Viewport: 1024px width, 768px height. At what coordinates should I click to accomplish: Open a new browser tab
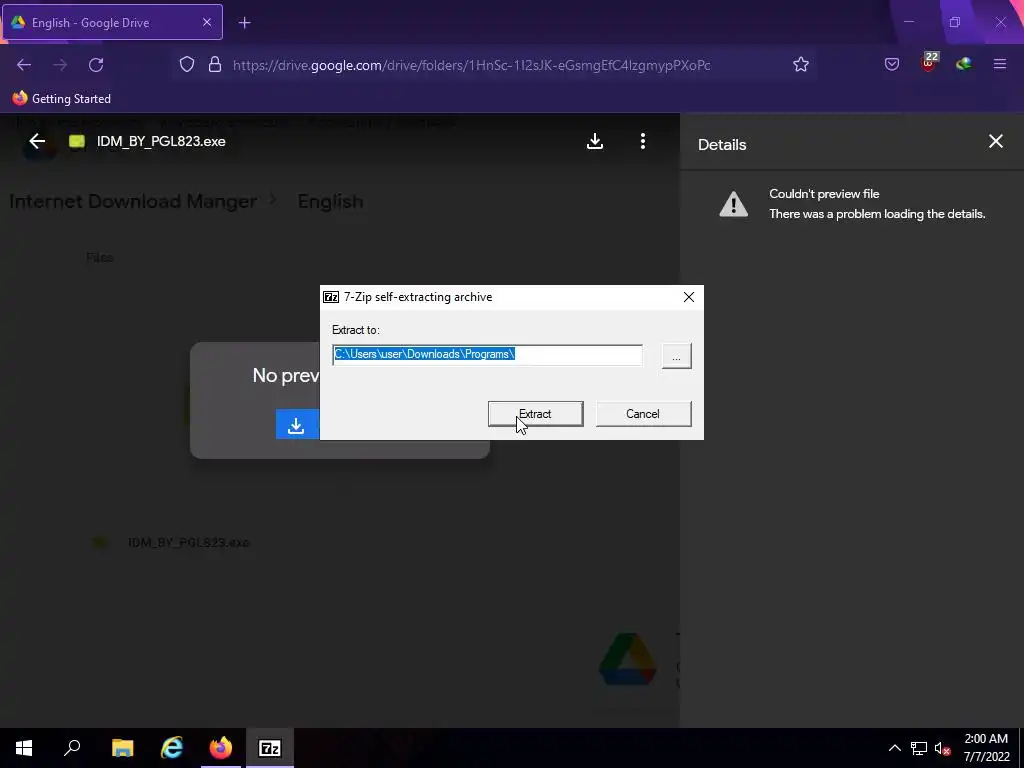[244, 23]
